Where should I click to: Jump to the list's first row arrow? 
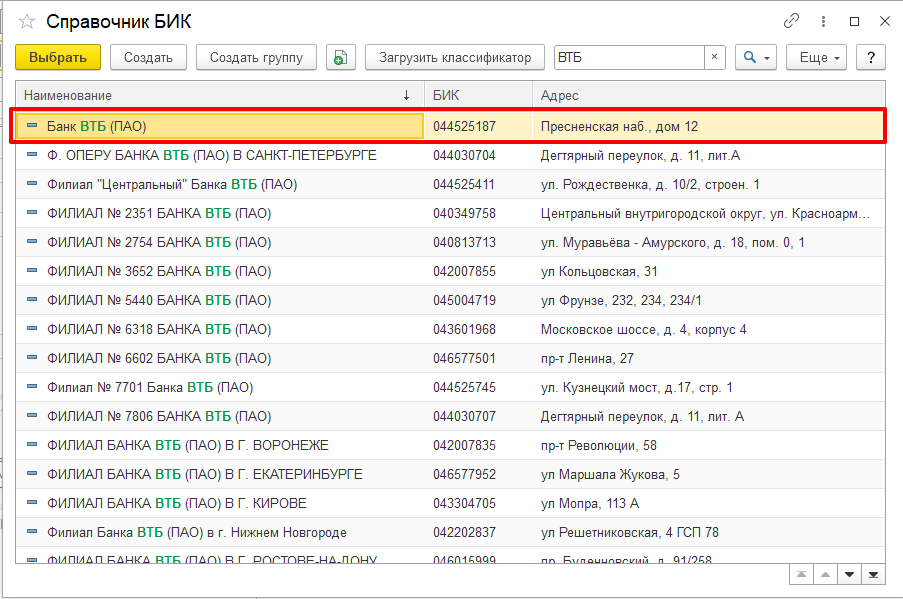click(x=801, y=574)
